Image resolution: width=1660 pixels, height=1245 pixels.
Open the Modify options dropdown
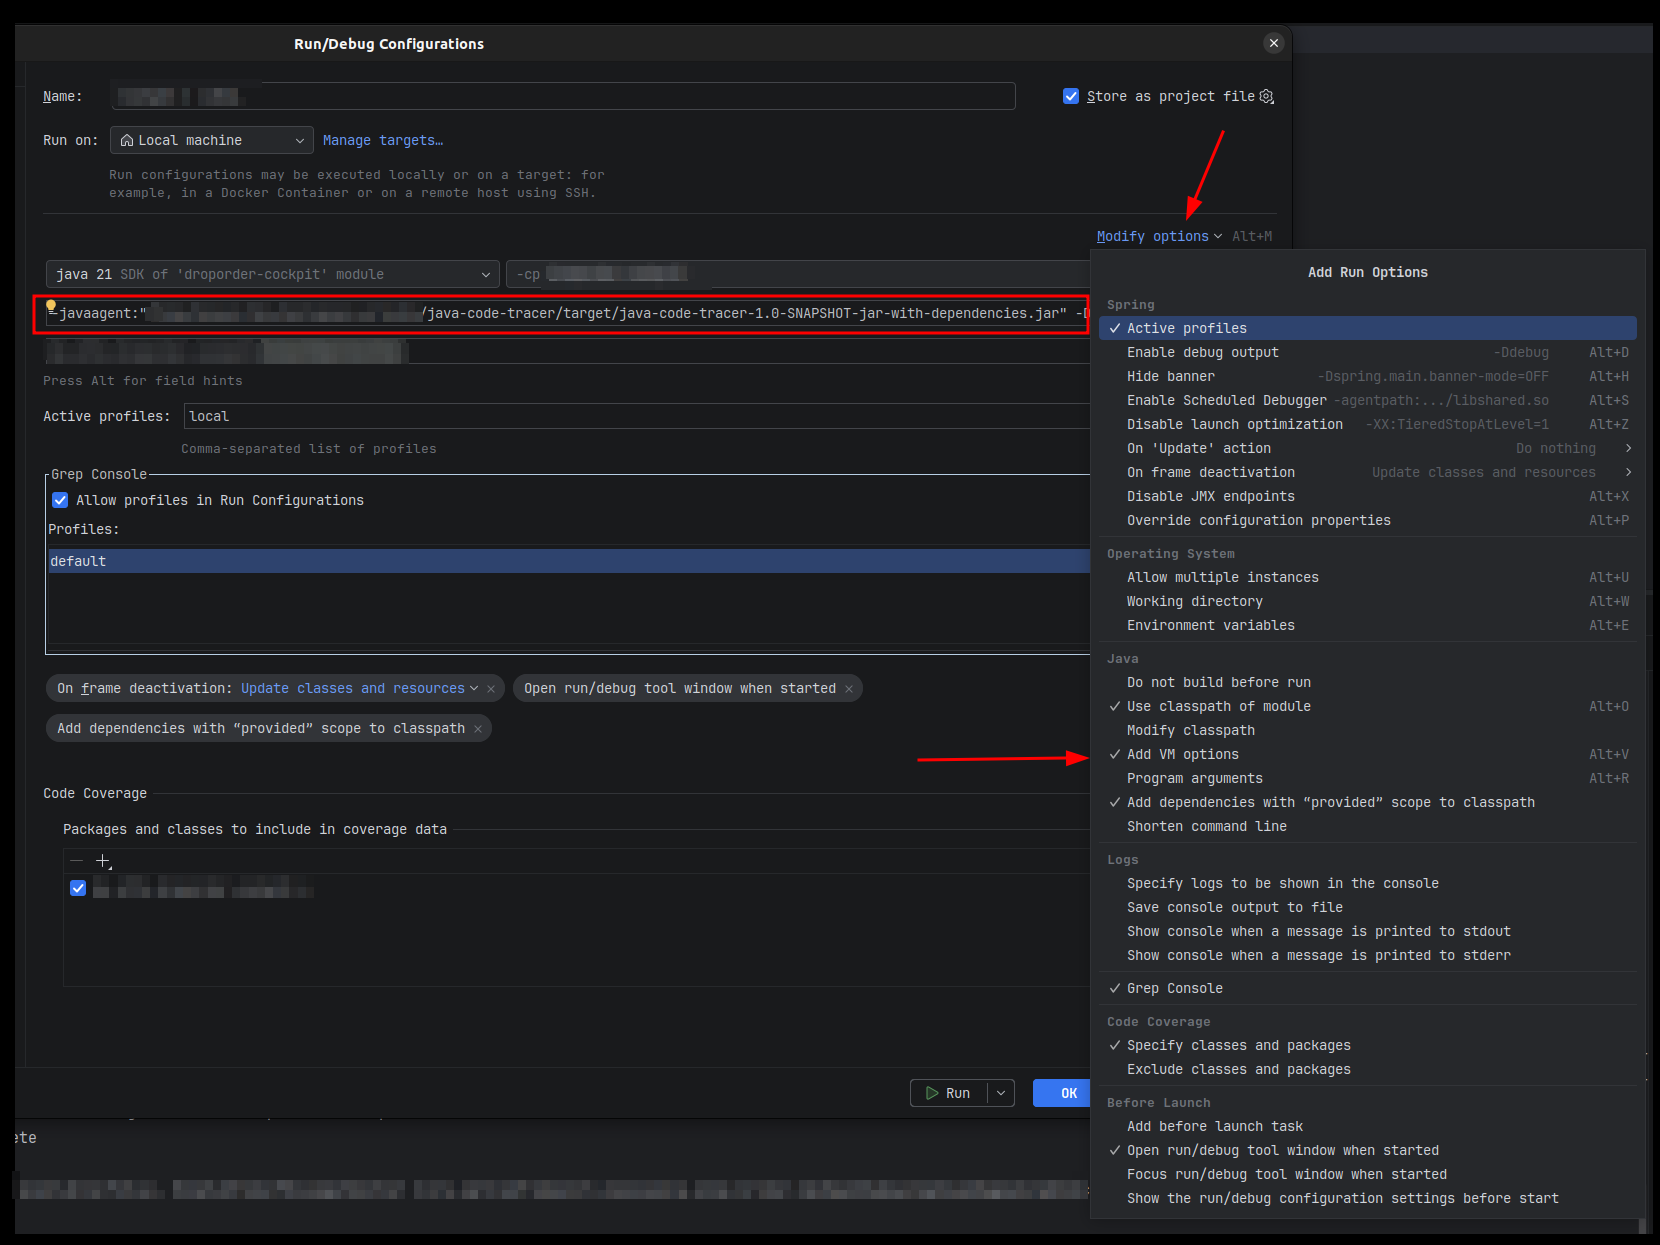pyautogui.click(x=1159, y=236)
